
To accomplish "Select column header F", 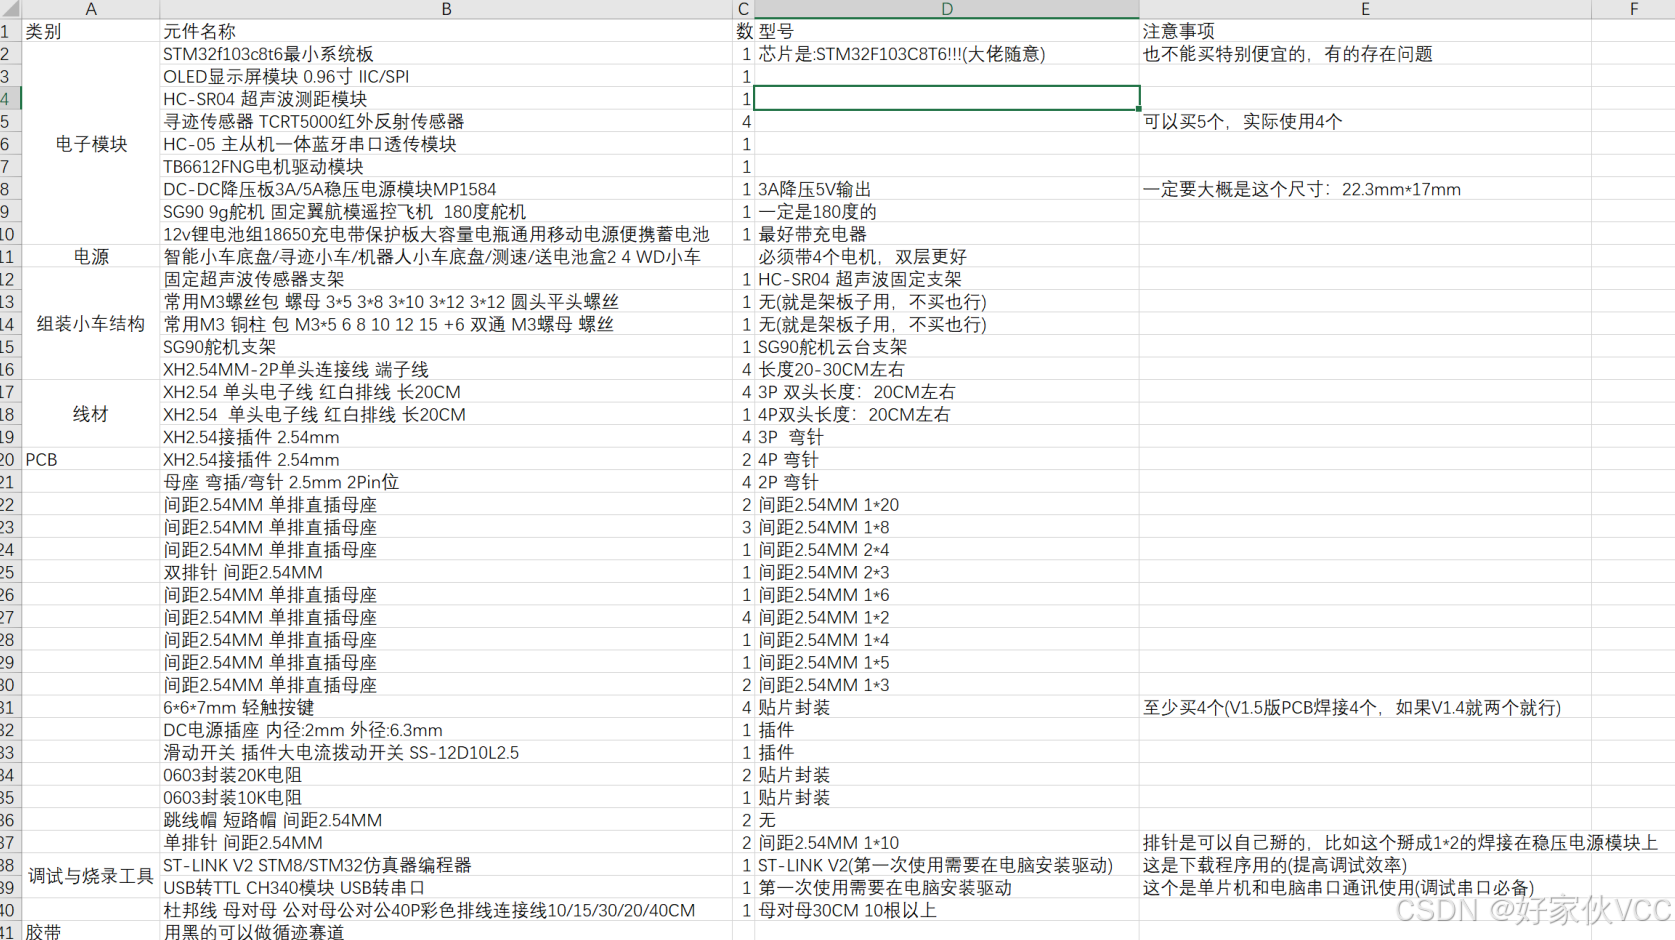I will [x=1632, y=9].
